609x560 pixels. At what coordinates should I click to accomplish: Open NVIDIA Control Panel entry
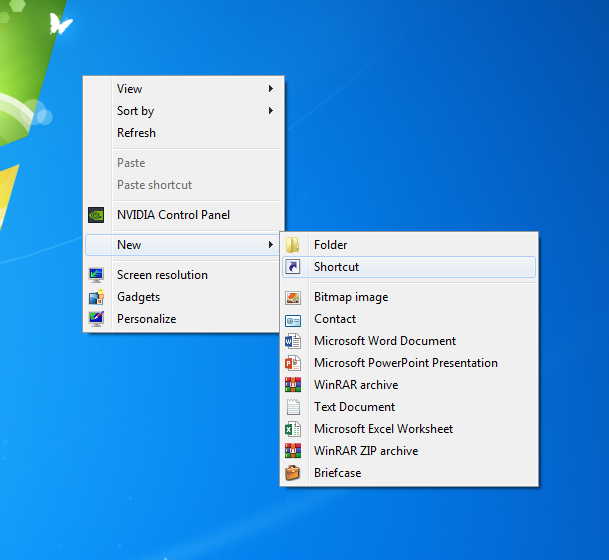pos(183,215)
